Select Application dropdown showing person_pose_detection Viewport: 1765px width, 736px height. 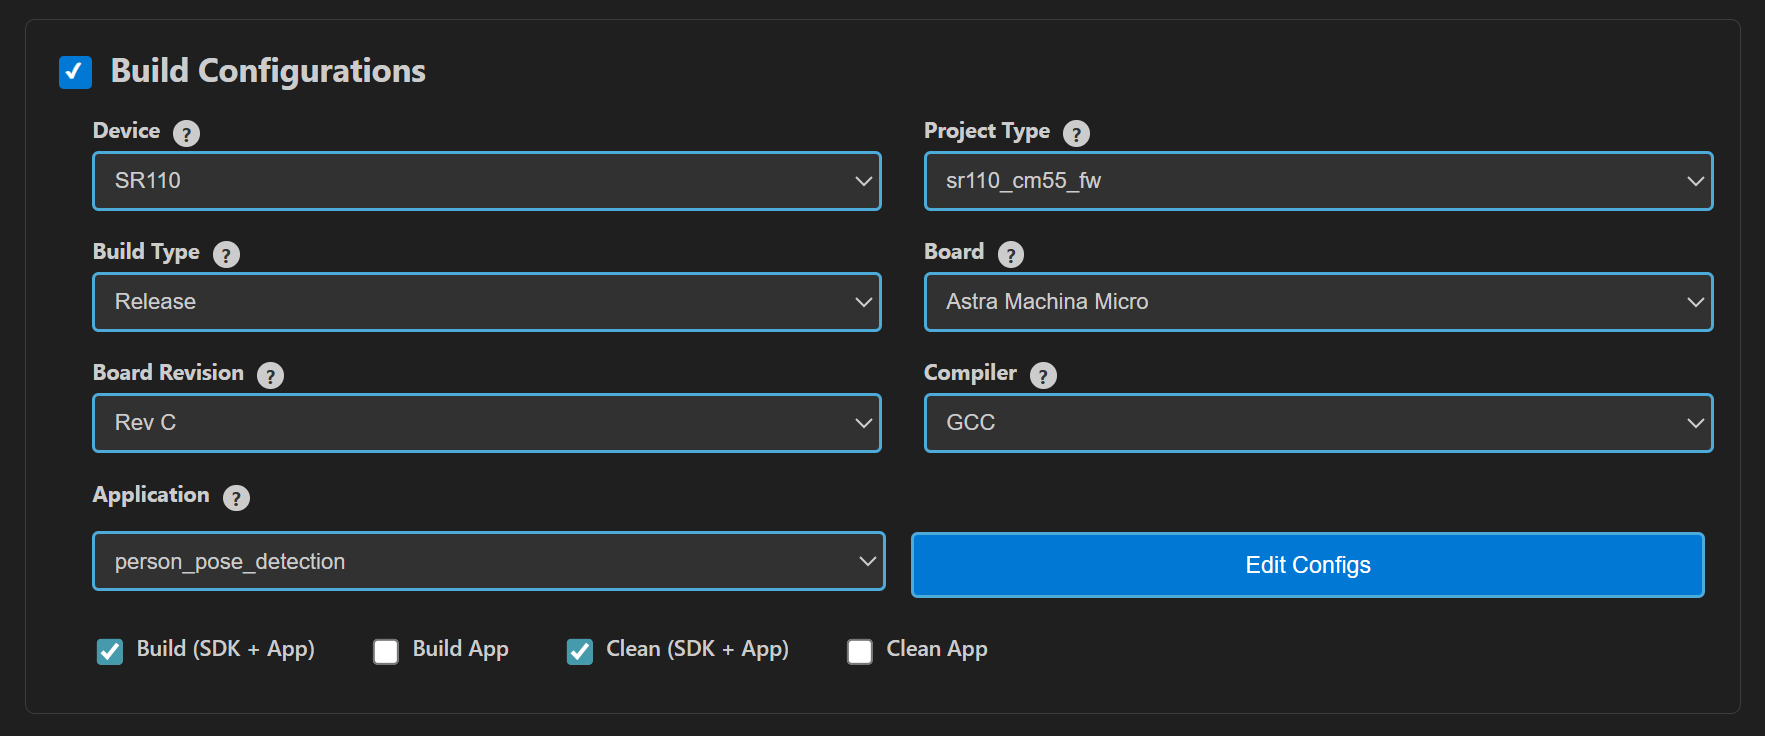tap(489, 561)
